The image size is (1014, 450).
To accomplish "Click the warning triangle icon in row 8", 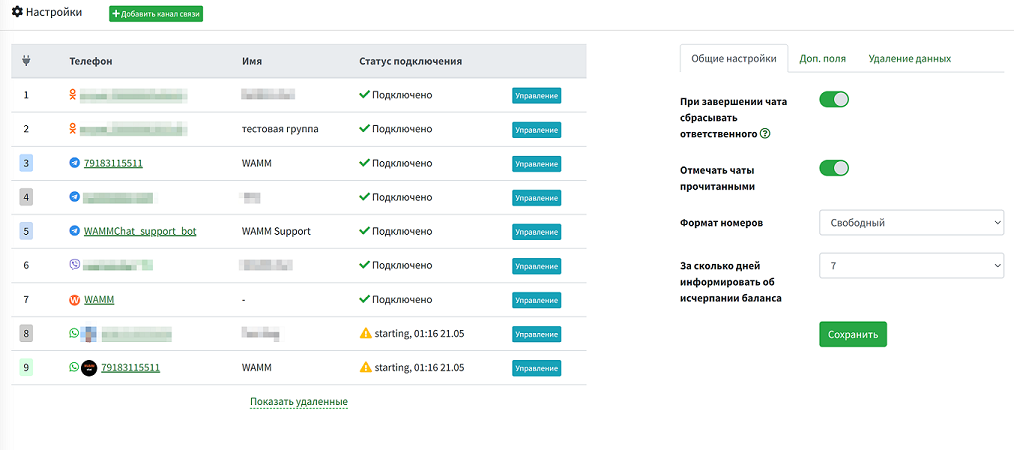I will [365, 333].
